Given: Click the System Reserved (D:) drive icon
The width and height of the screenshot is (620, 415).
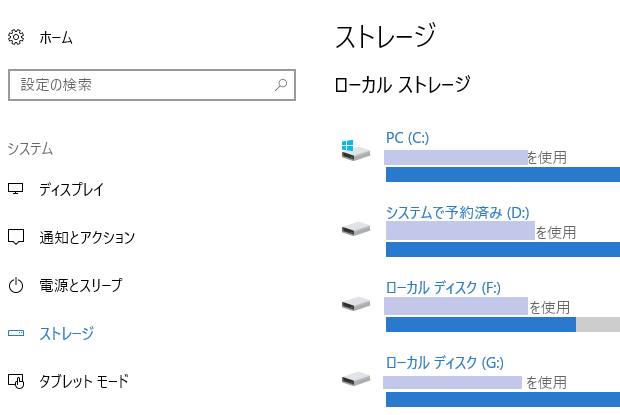Looking at the screenshot, I should click(x=354, y=228).
